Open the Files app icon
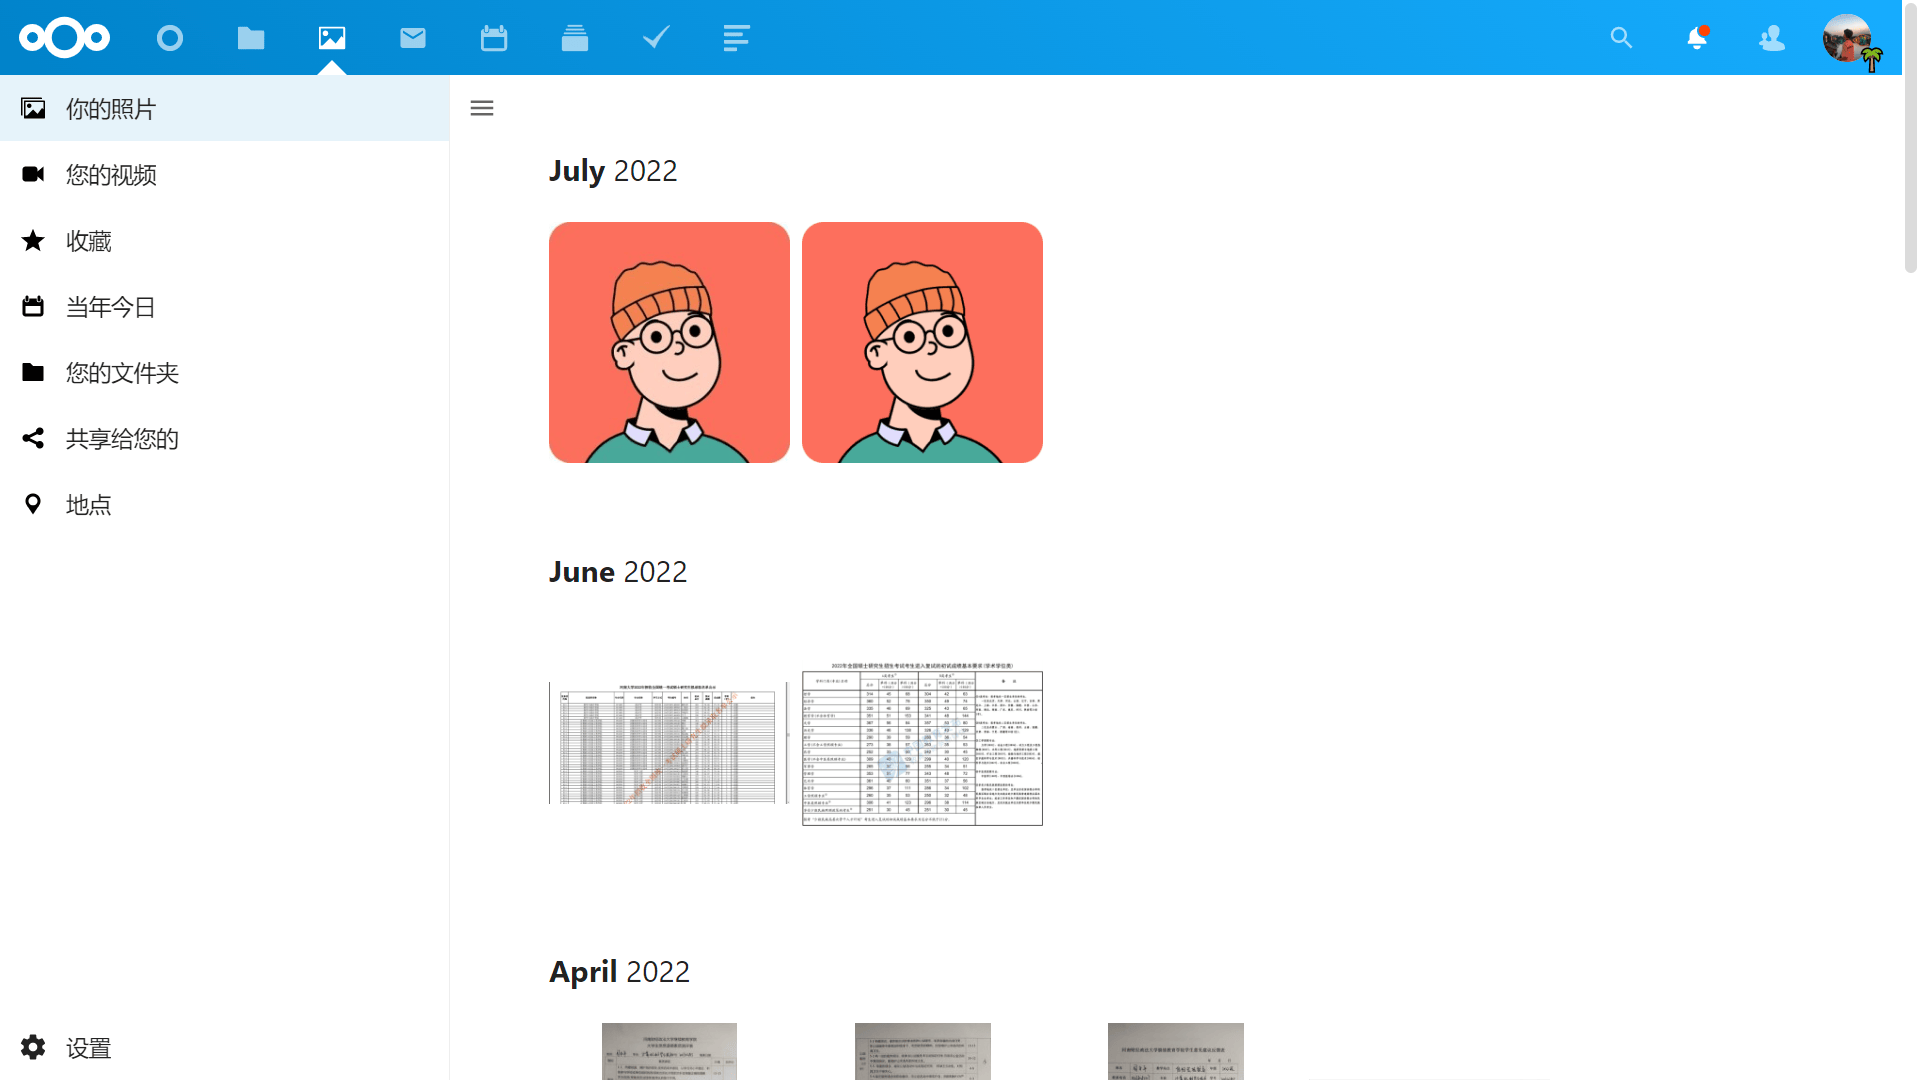The width and height of the screenshot is (1920, 1080). [251, 38]
